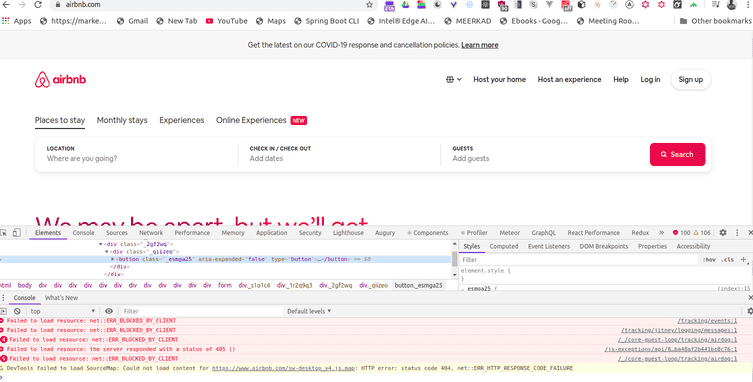Screen dimensions: 753x382
Task: Click the Airbnb logo
Action: click(x=60, y=80)
